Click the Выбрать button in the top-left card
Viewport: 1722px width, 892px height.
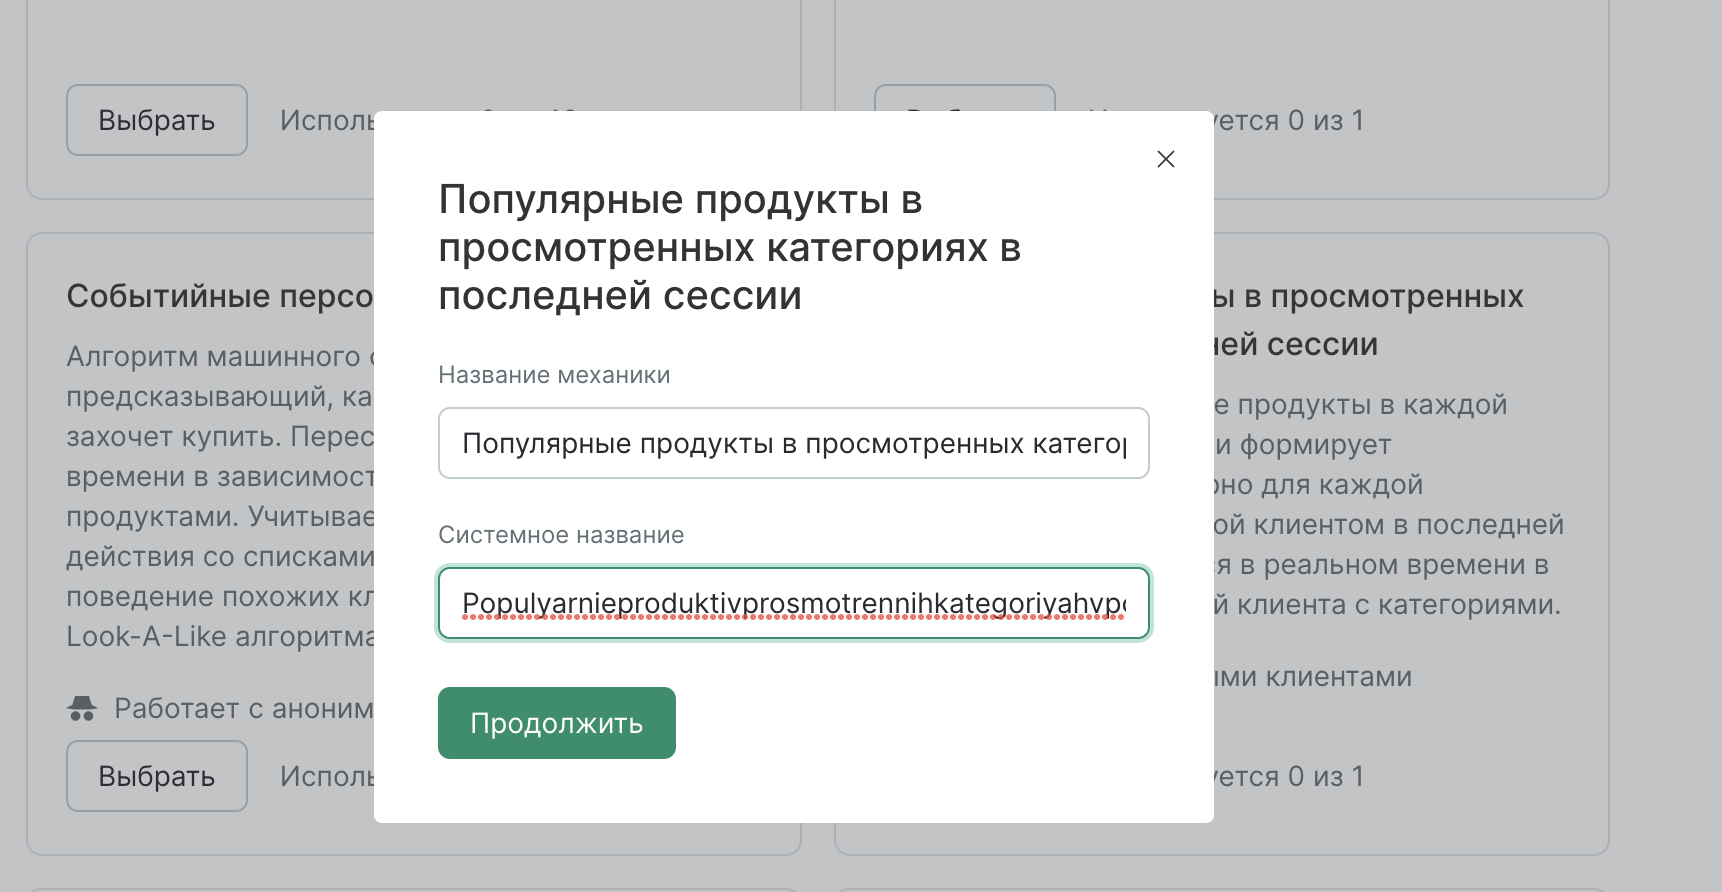click(x=157, y=120)
